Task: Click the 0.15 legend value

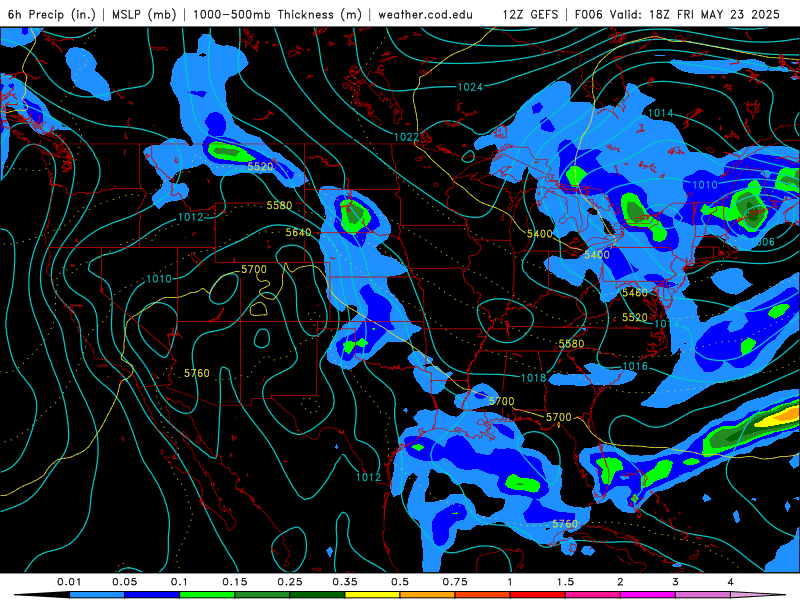Action: tap(235, 582)
